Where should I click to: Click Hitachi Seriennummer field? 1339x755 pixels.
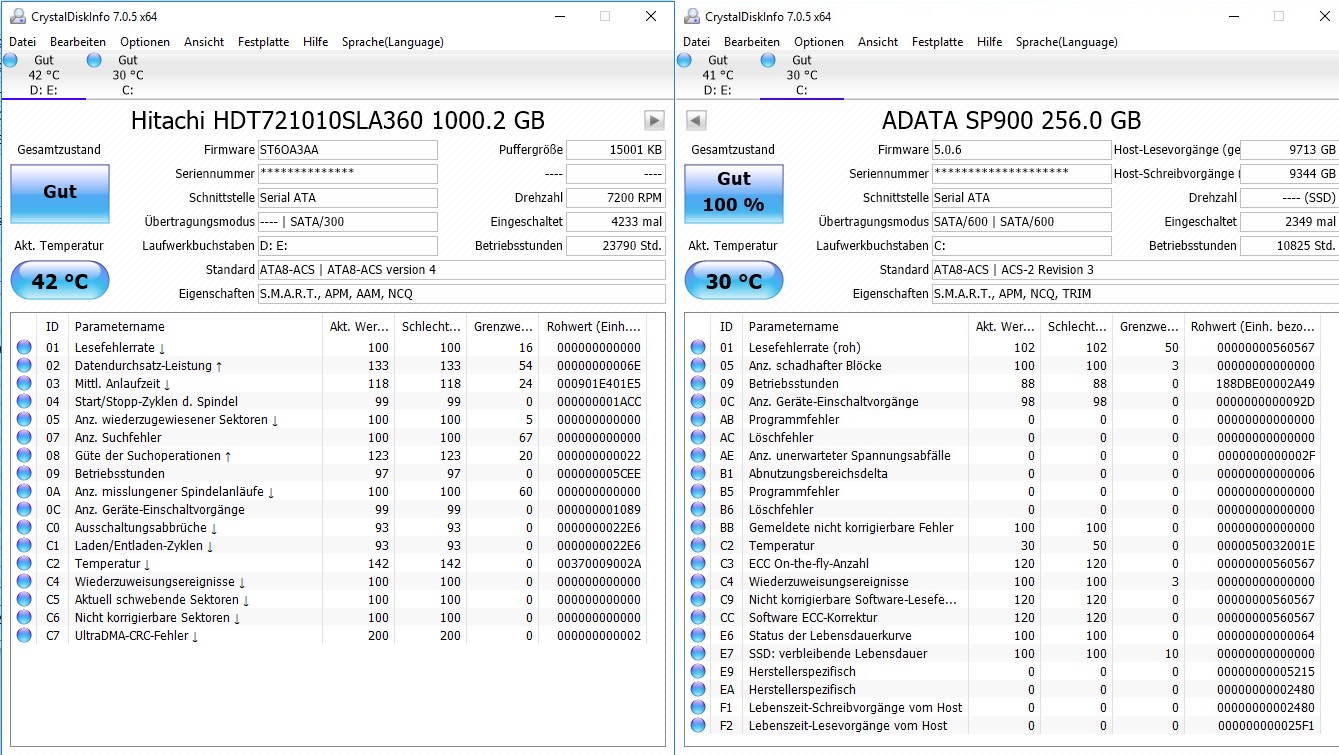pyautogui.click(x=348, y=174)
